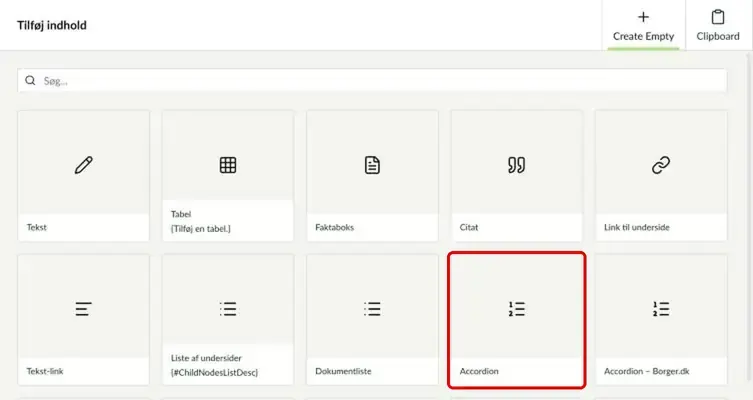Choose the Liste af undersider list icon
753x400 pixels.
[x=228, y=309]
